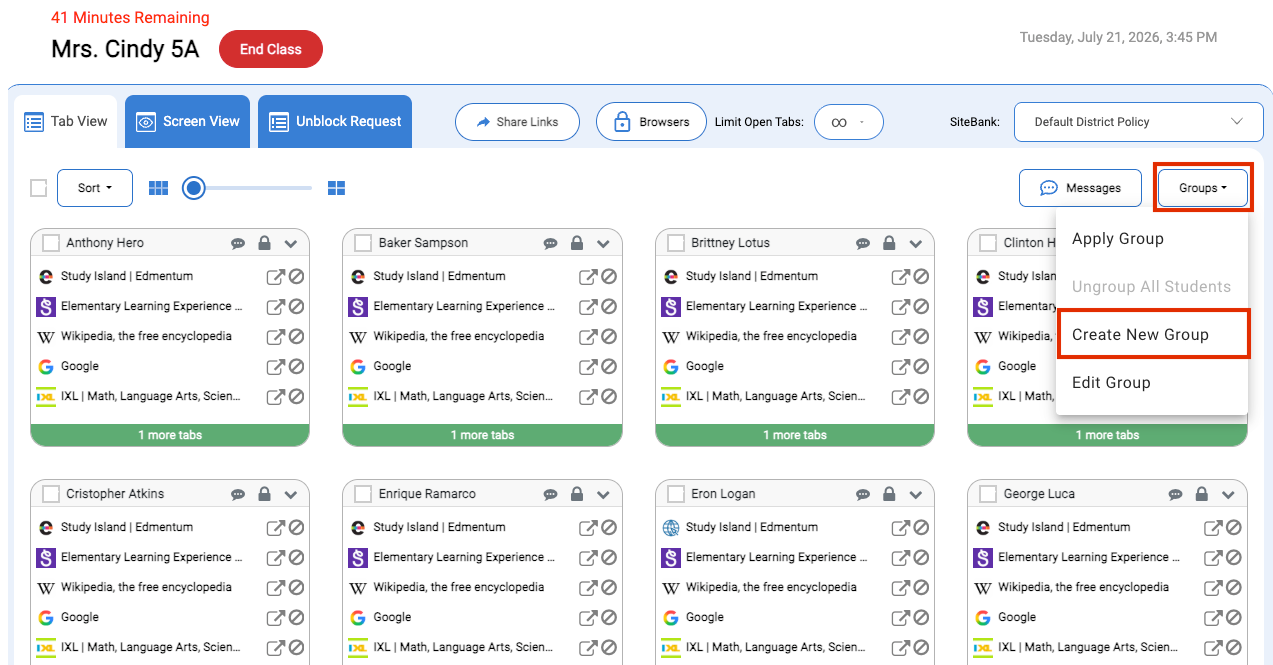Block IXL tab for Baker Sampson
The height and width of the screenshot is (665, 1273).
609,397
